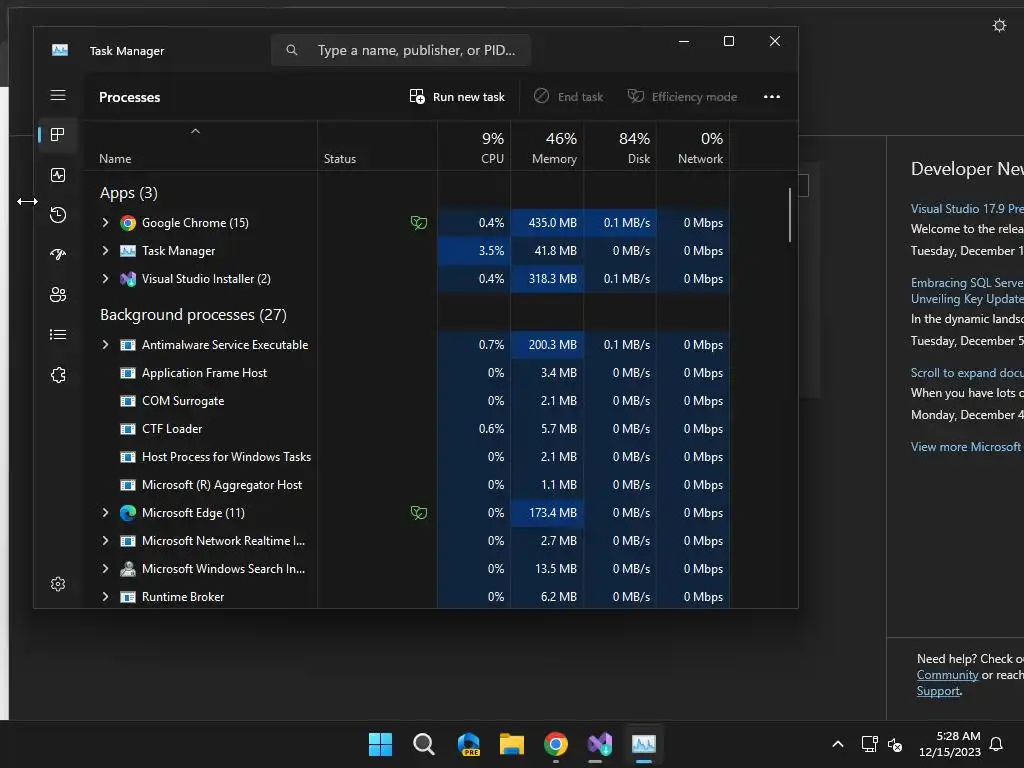Screen dimensions: 1024x768
Task: Open File Explorer from taskbar
Action: (x=512, y=744)
